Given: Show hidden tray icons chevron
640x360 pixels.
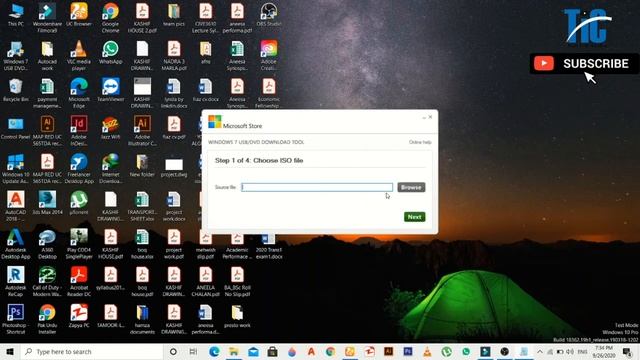Looking at the screenshot, I should [x=540, y=351].
